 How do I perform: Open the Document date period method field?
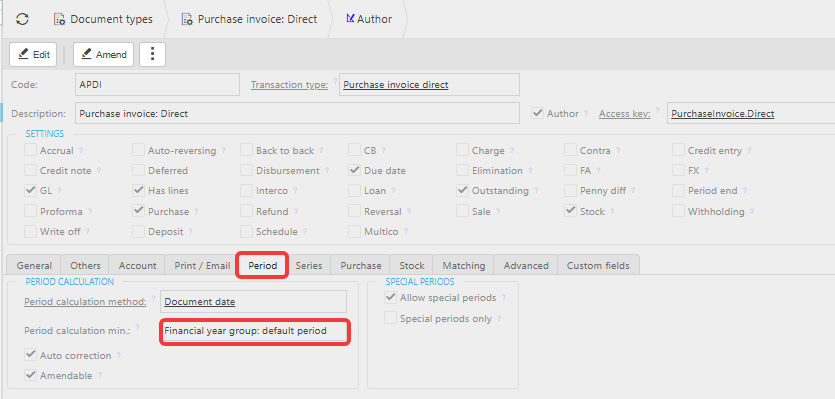(x=253, y=302)
